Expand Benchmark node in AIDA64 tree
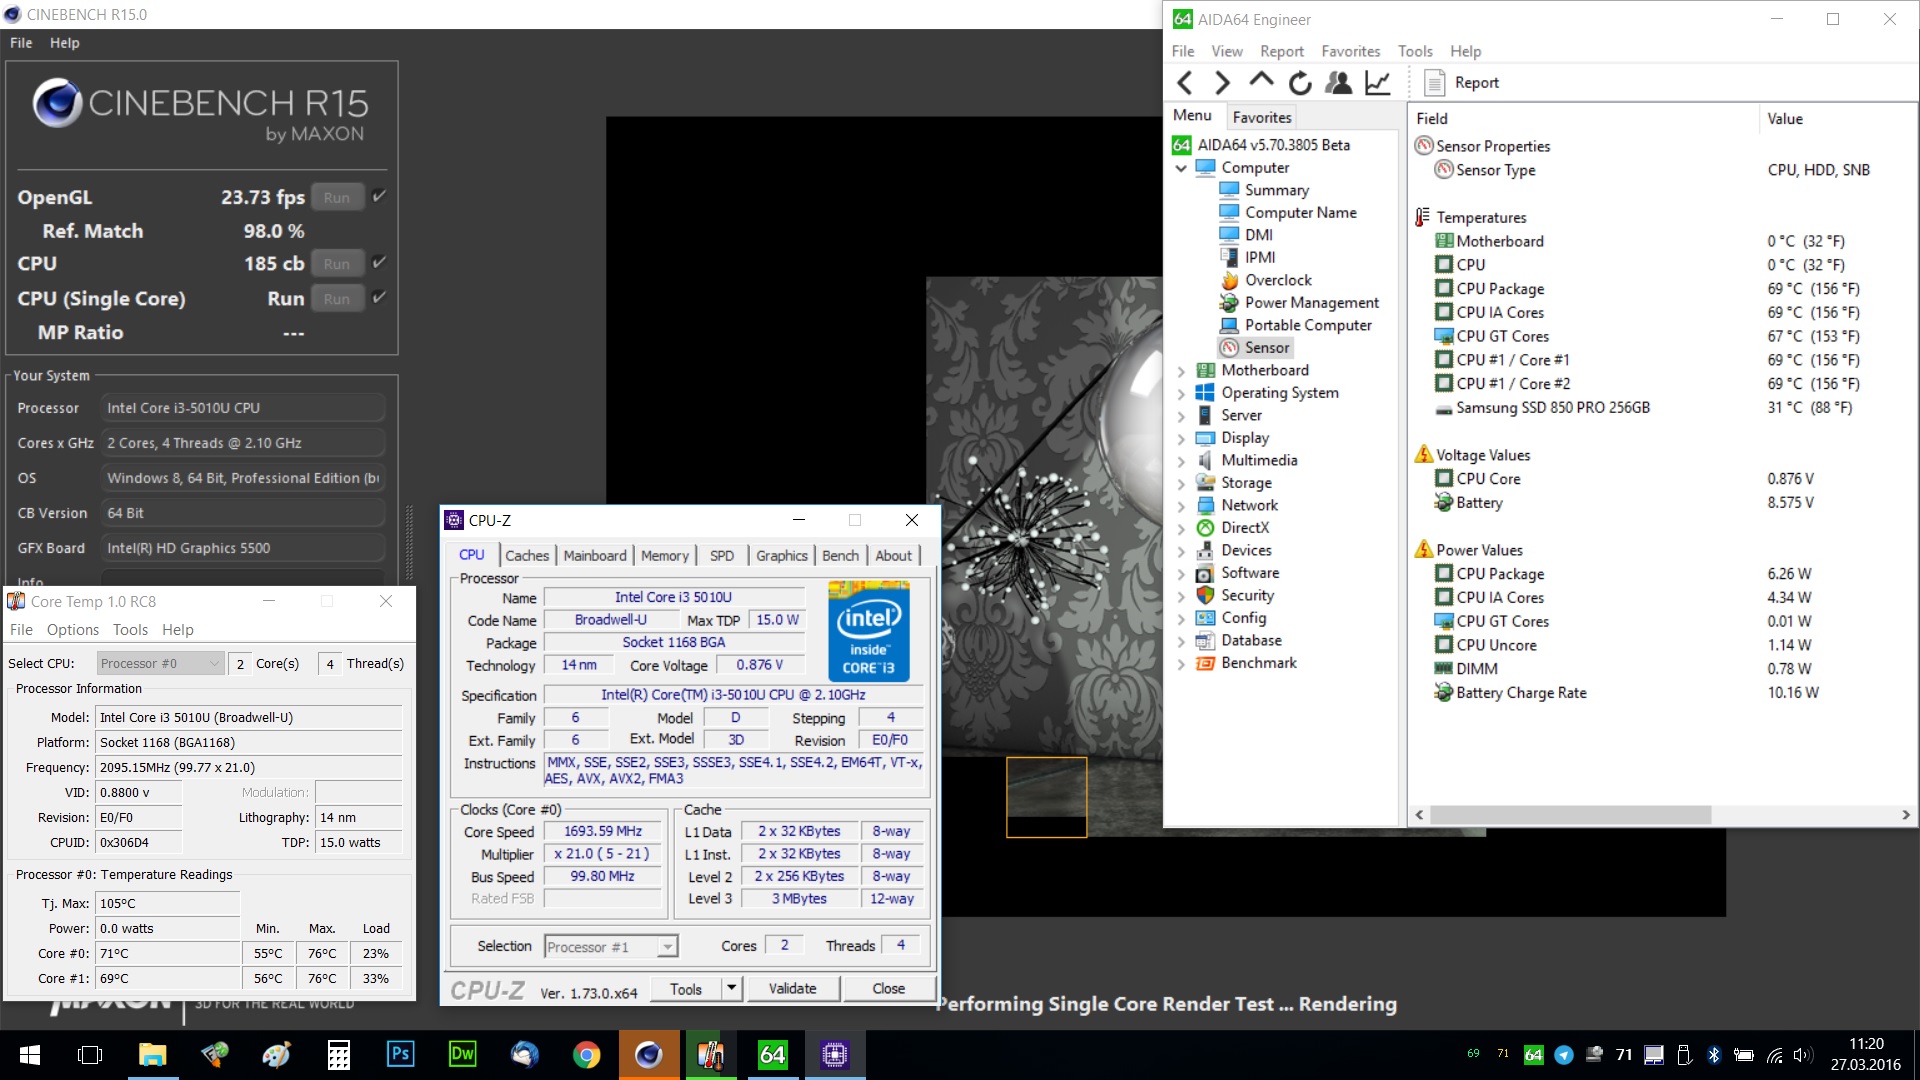This screenshot has width=1920, height=1080. [x=1181, y=663]
